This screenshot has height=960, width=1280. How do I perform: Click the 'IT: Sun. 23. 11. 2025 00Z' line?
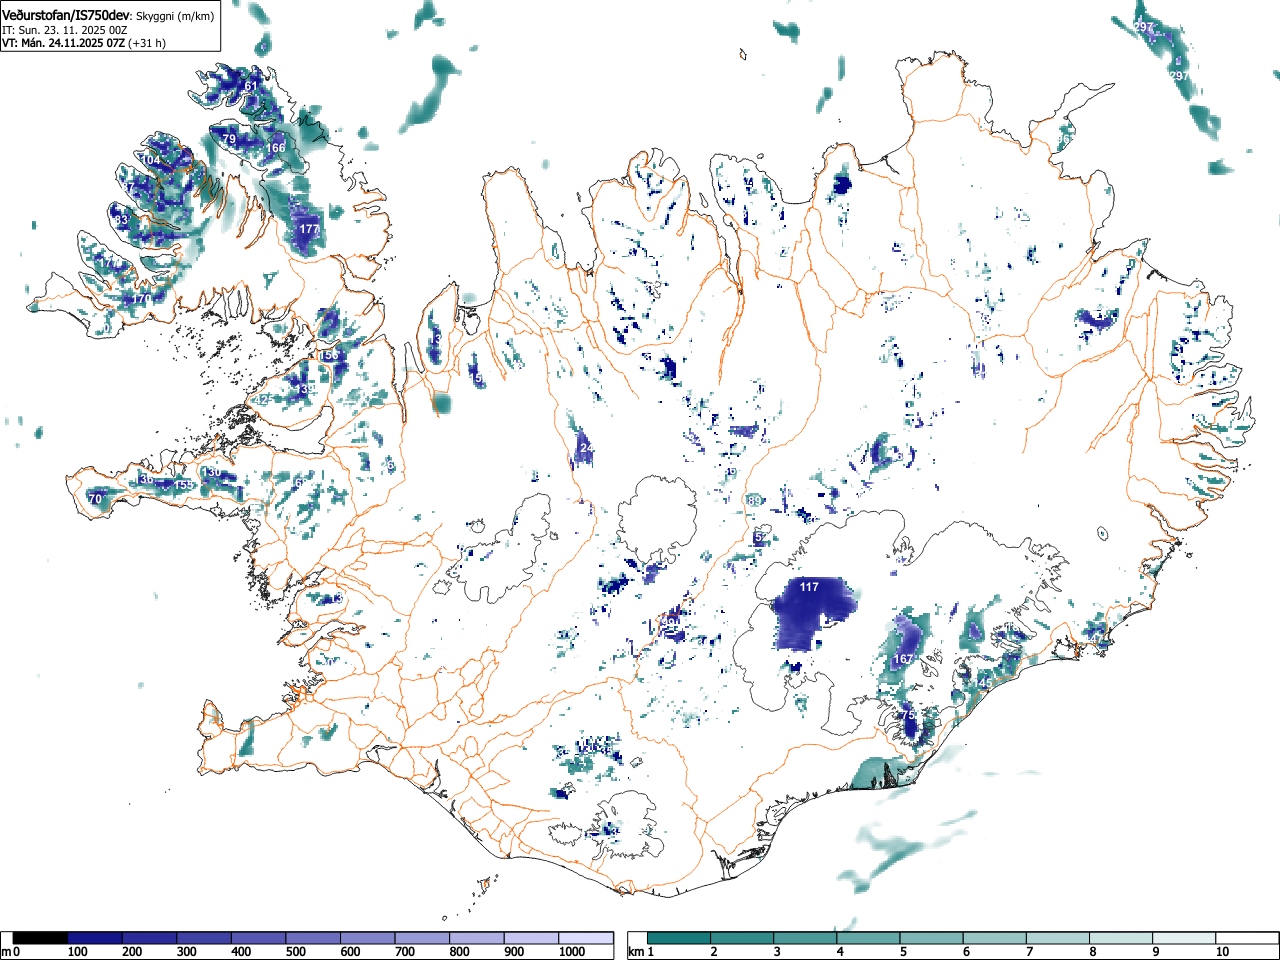click(64, 30)
